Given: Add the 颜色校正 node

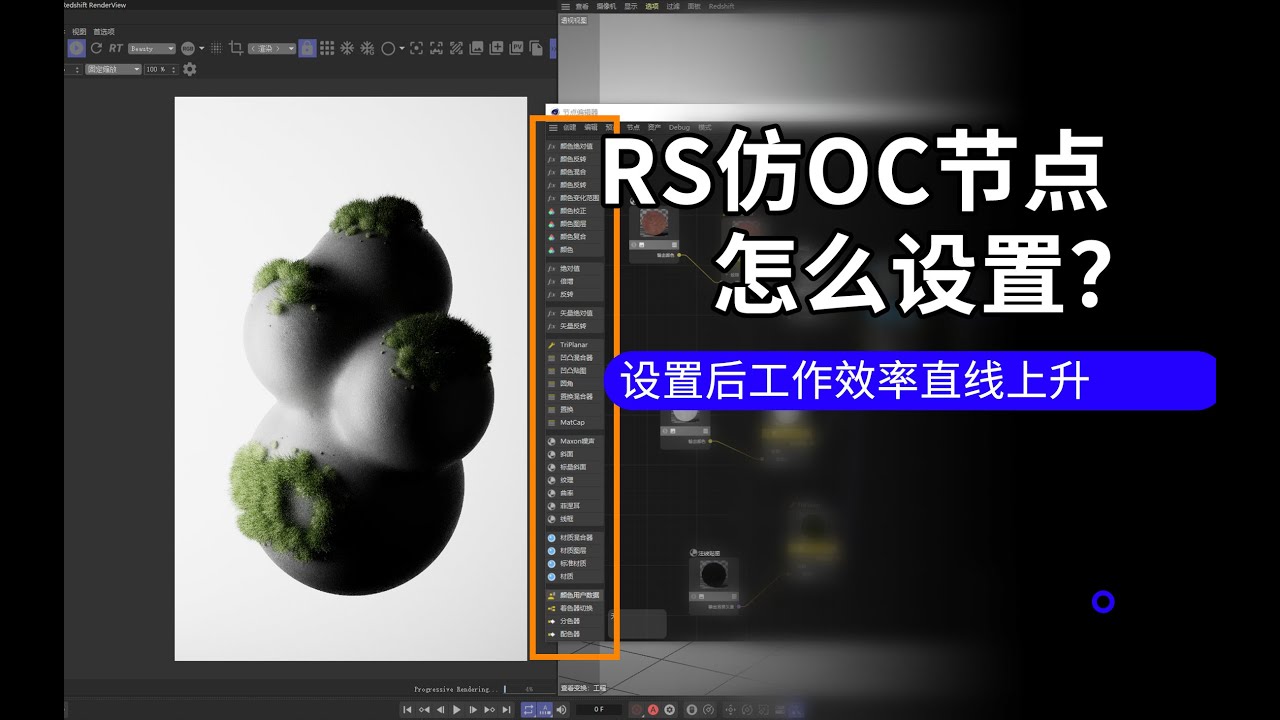Looking at the screenshot, I should (574, 211).
